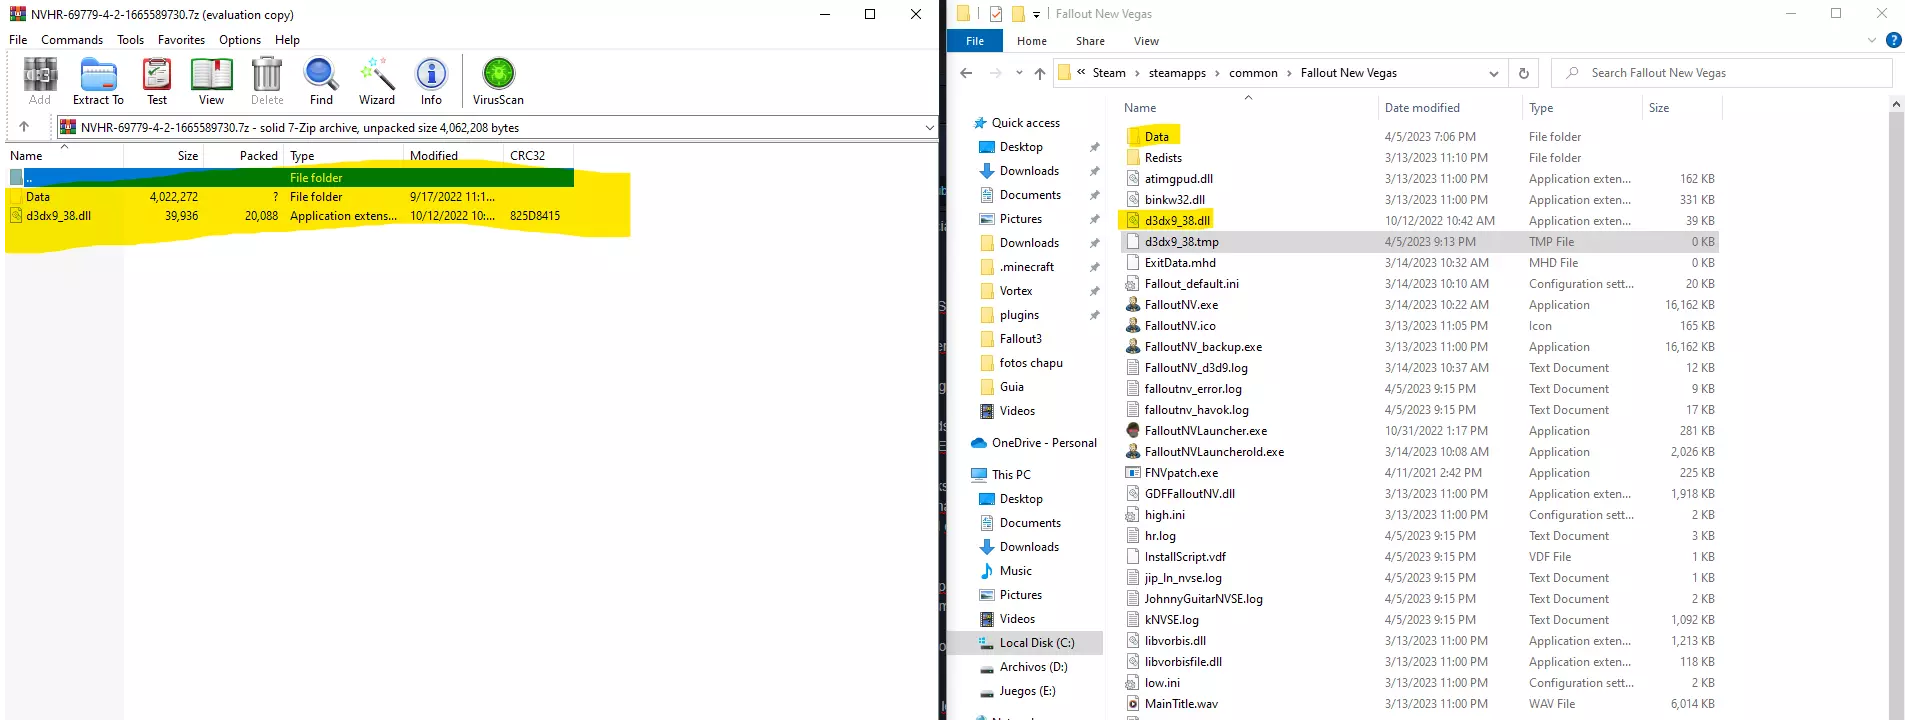Switch to the Share ribbon tab
Image resolution: width=1905 pixels, height=720 pixels.
click(x=1090, y=41)
